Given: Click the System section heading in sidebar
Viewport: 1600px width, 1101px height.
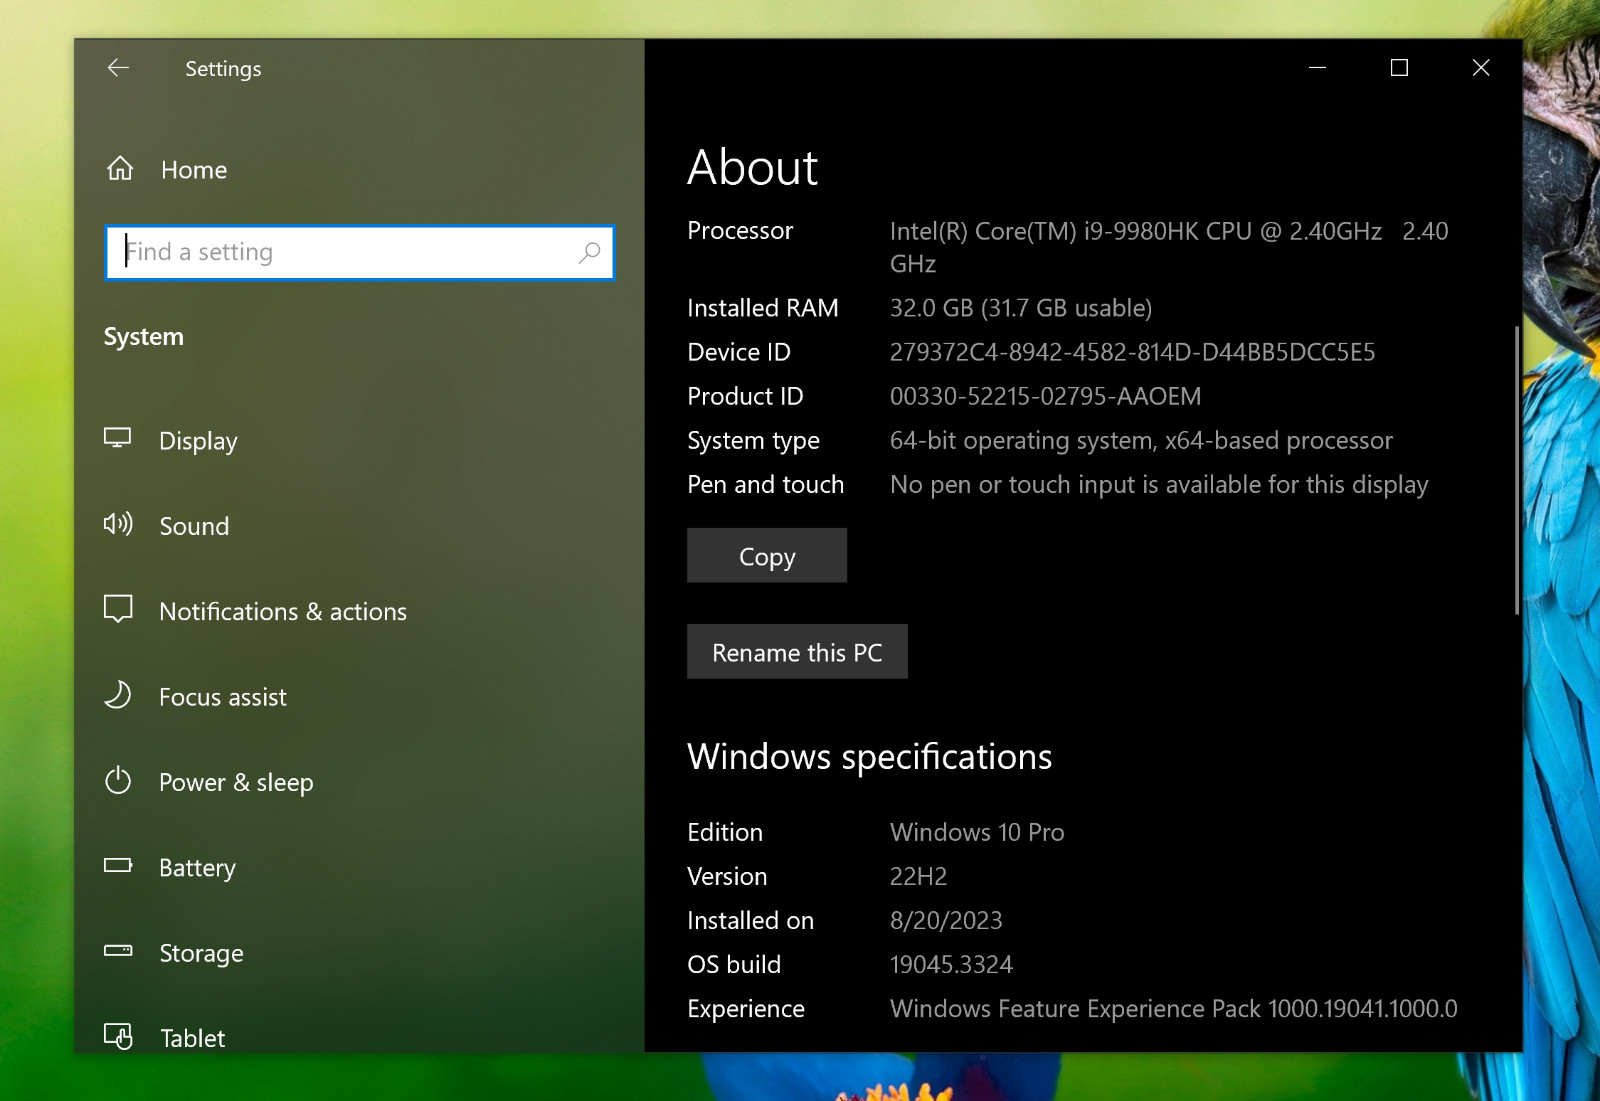Looking at the screenshot, I should coord(144,337).
